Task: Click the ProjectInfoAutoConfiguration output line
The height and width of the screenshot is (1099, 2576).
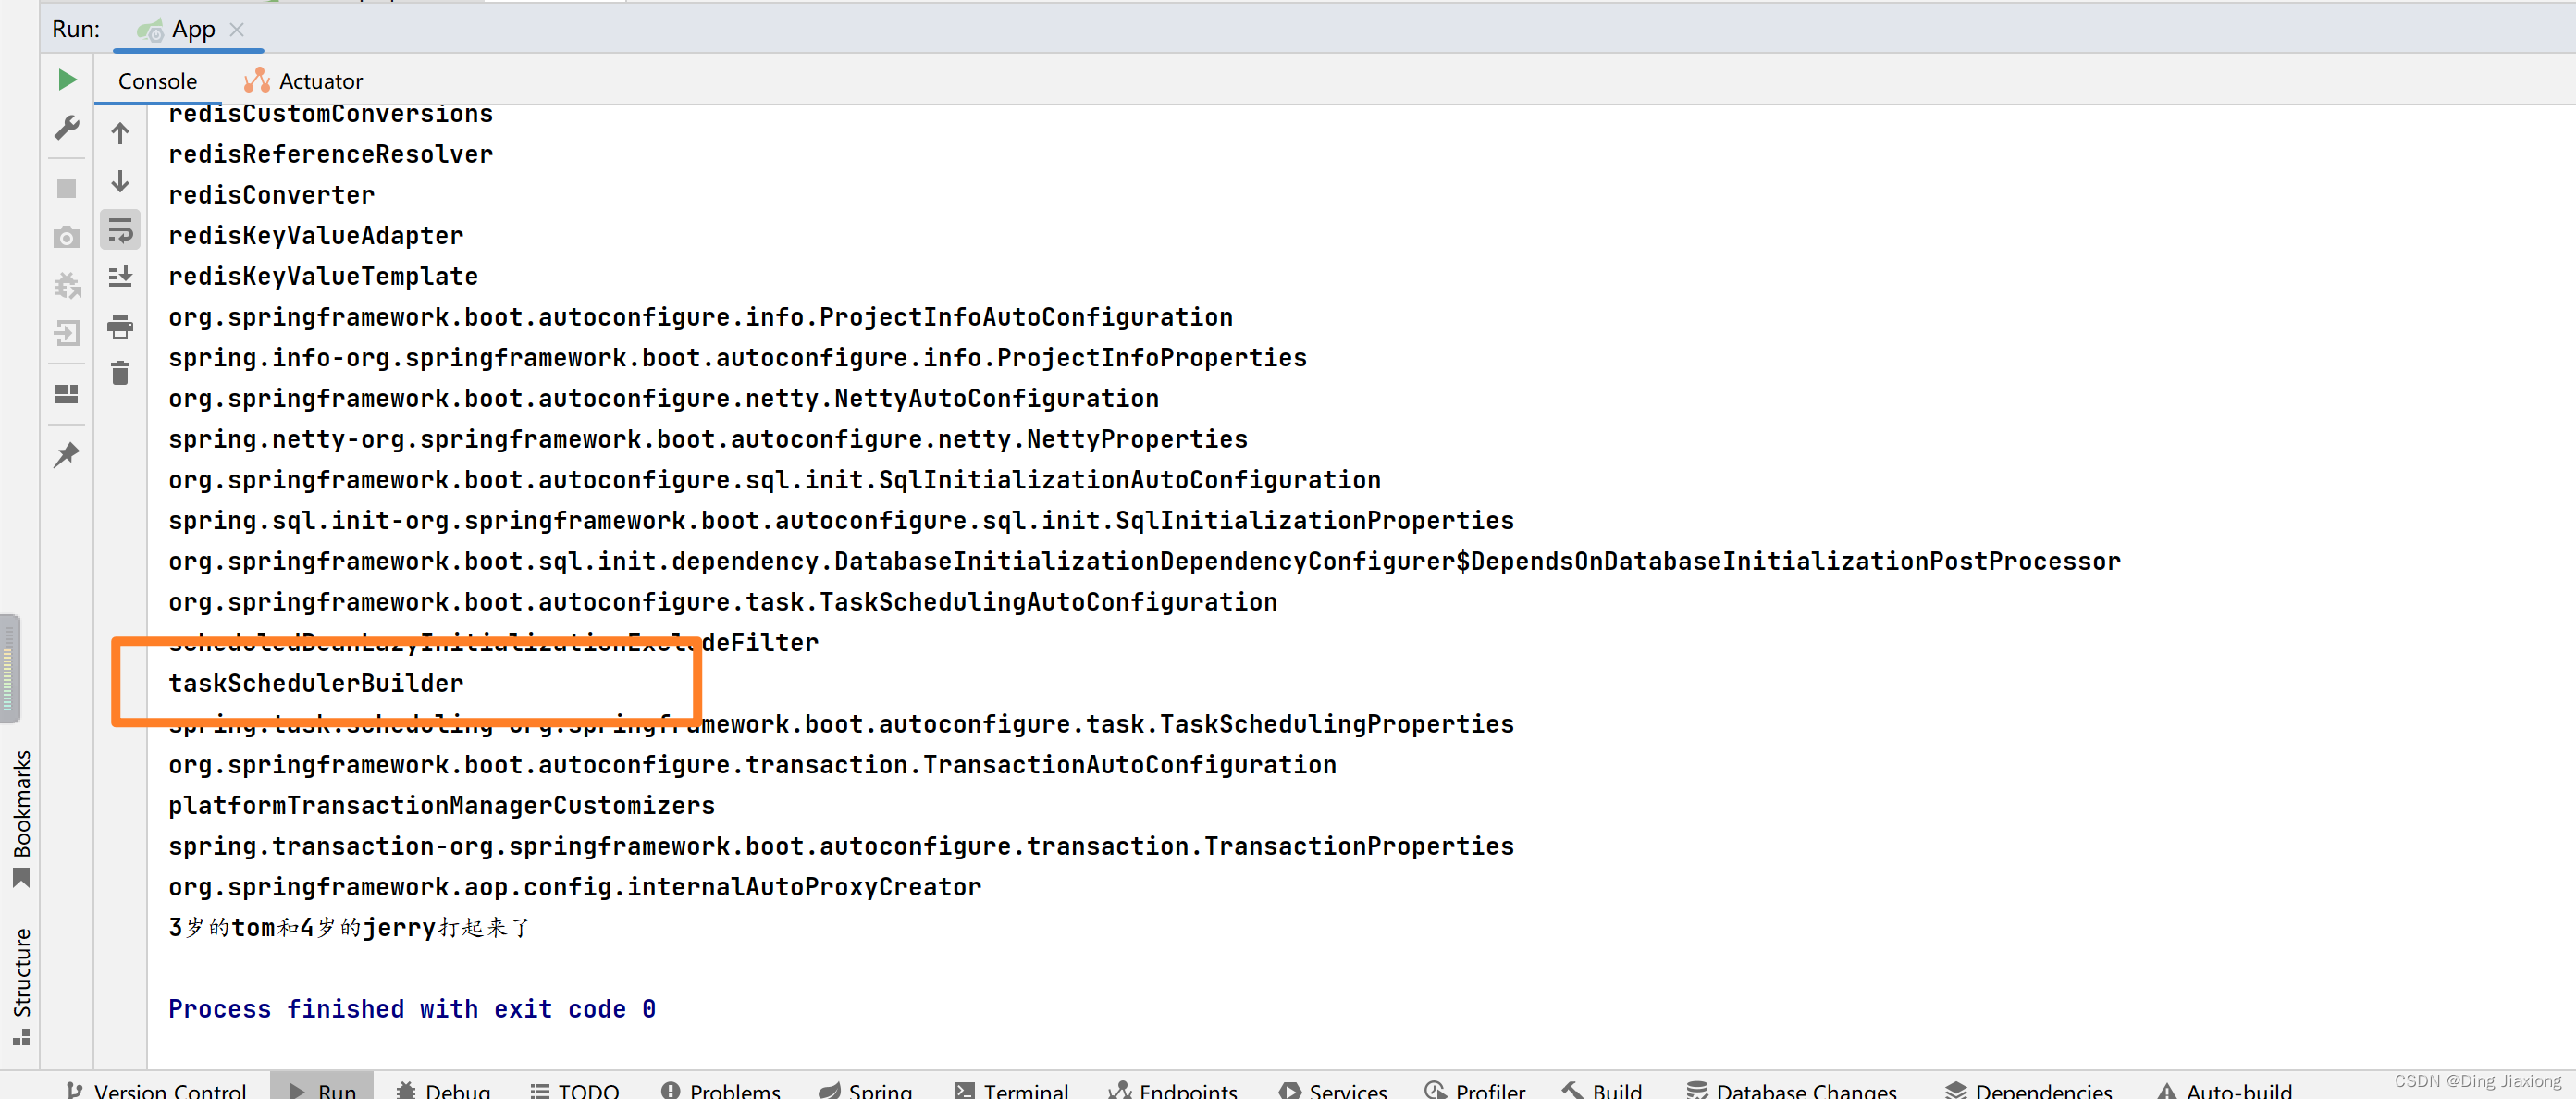Action: click(x=701, y=317)
